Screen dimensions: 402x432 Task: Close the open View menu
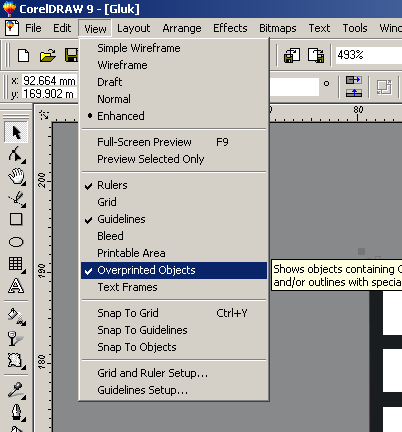click(x=95, y=28)
